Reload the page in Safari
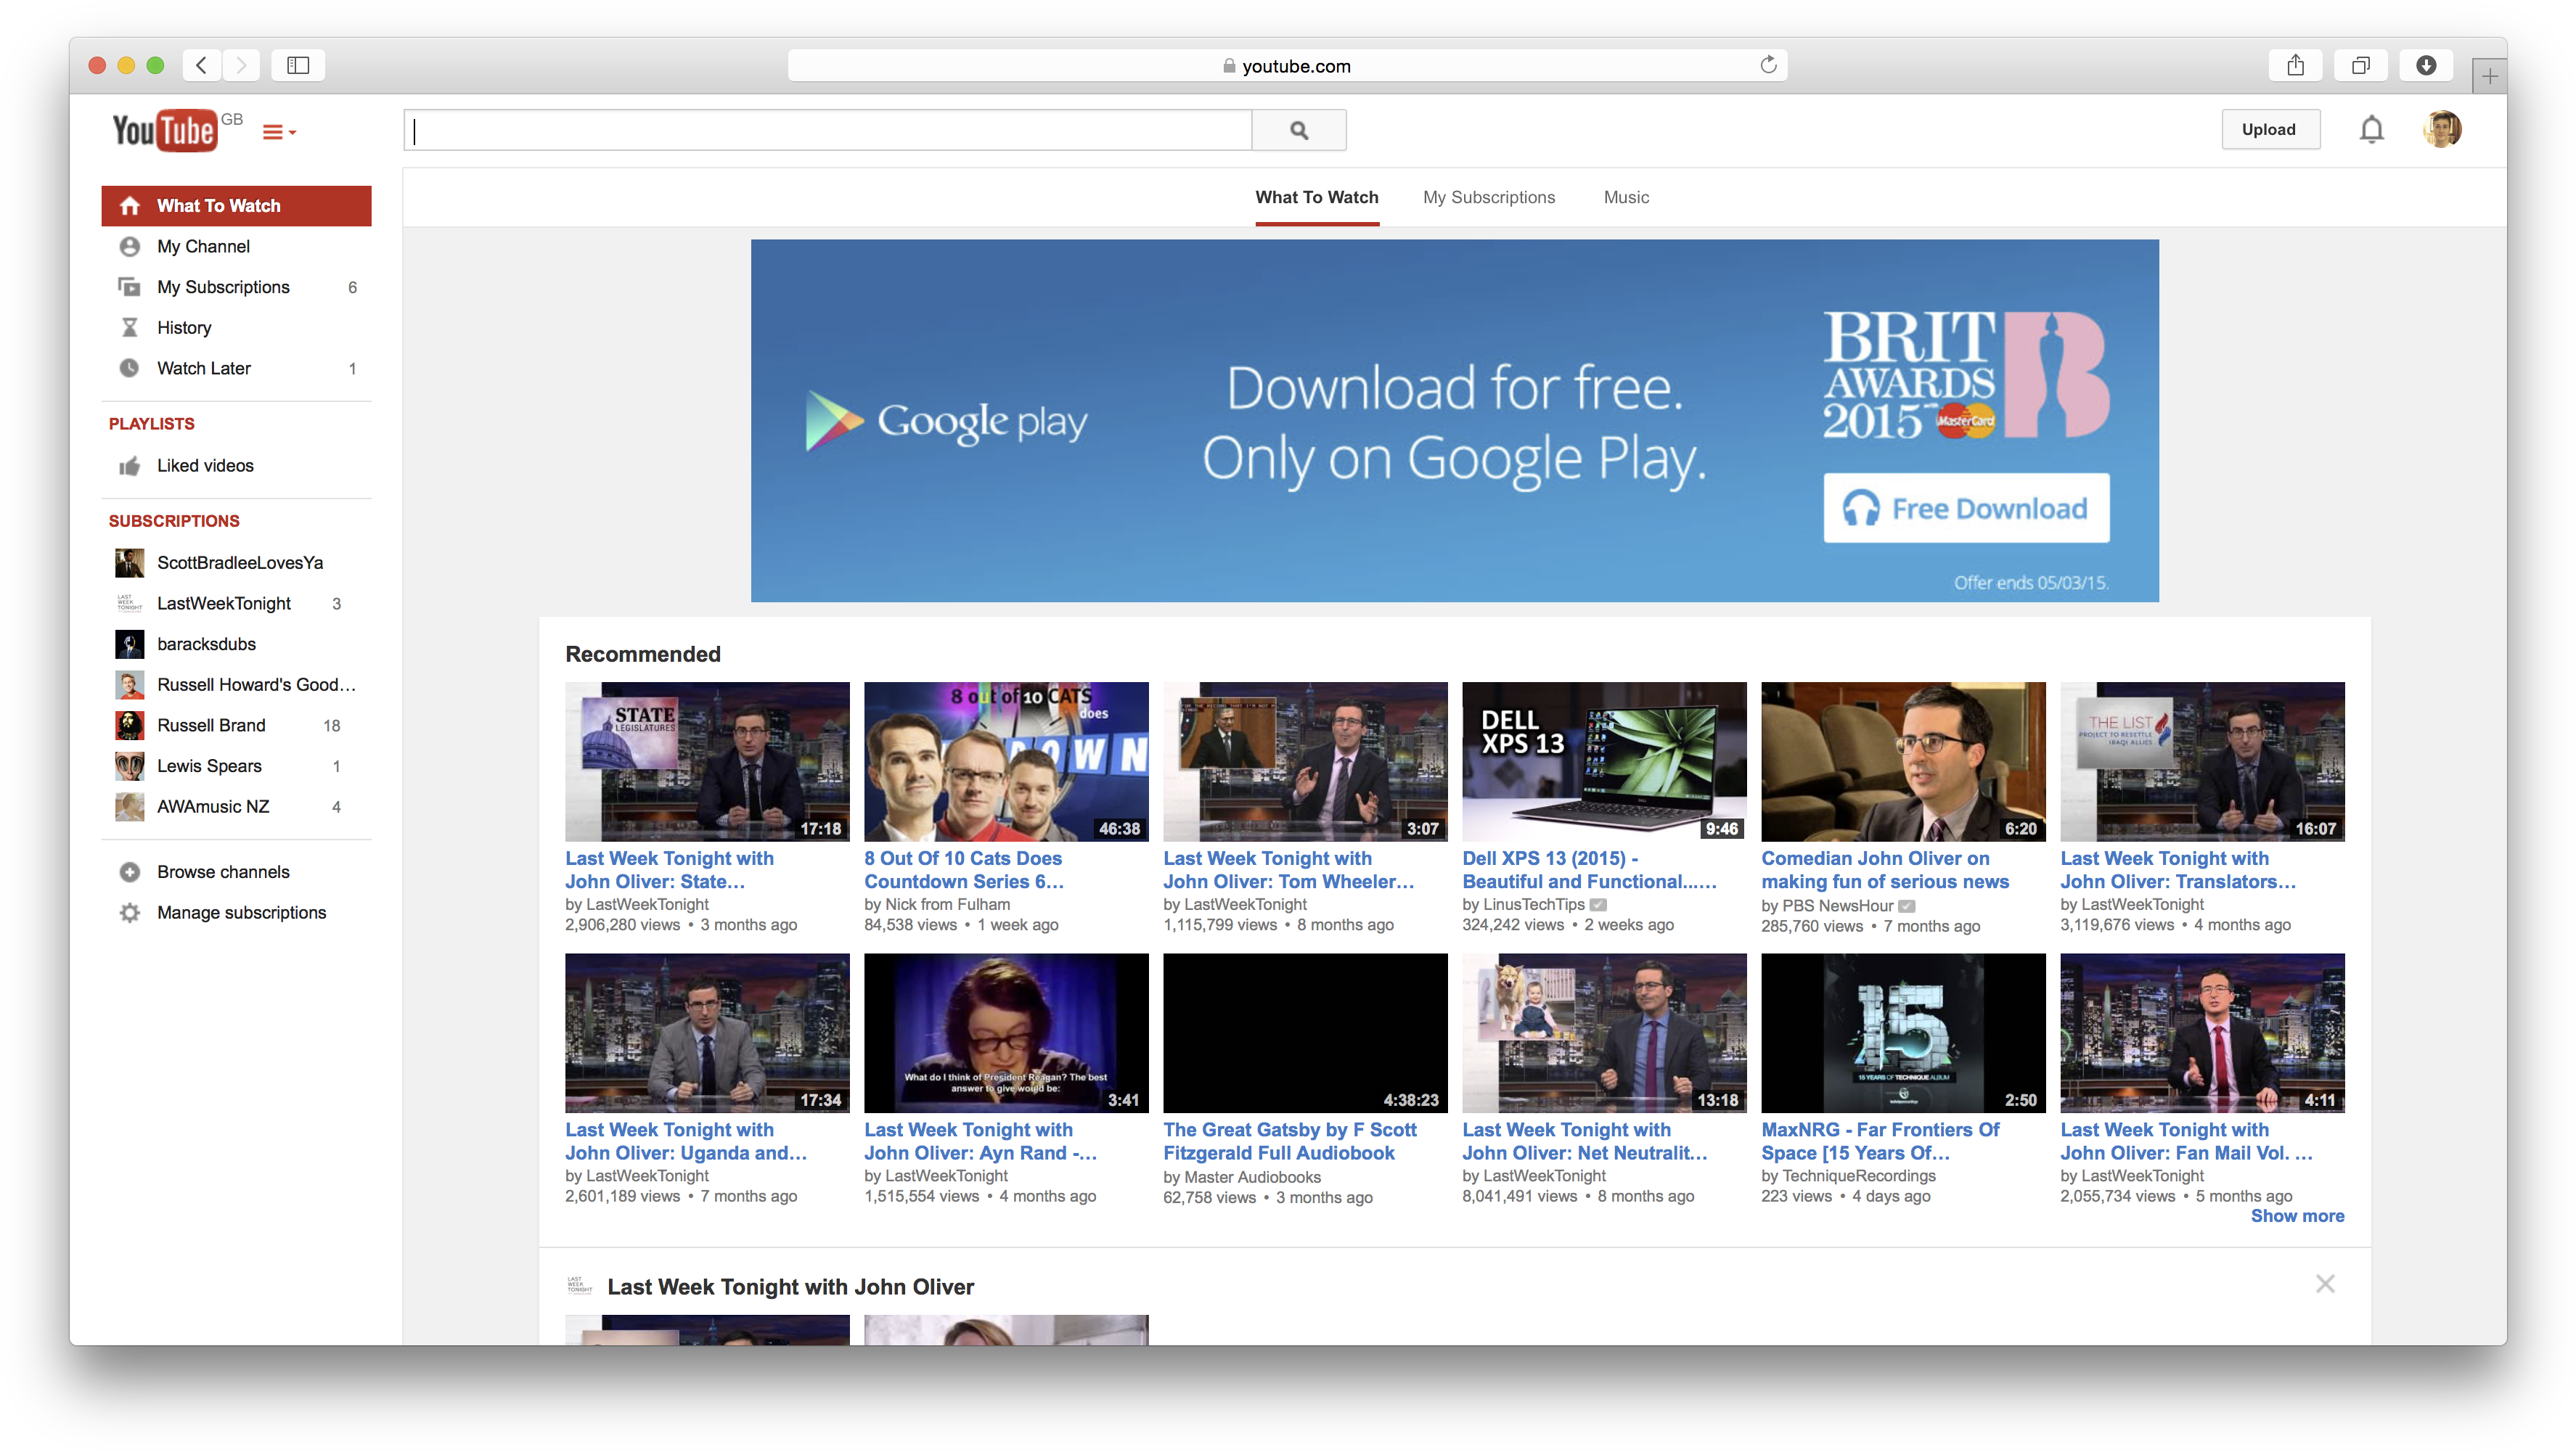This screenshot has width=2576, height=1452. tap(1767, 65)
